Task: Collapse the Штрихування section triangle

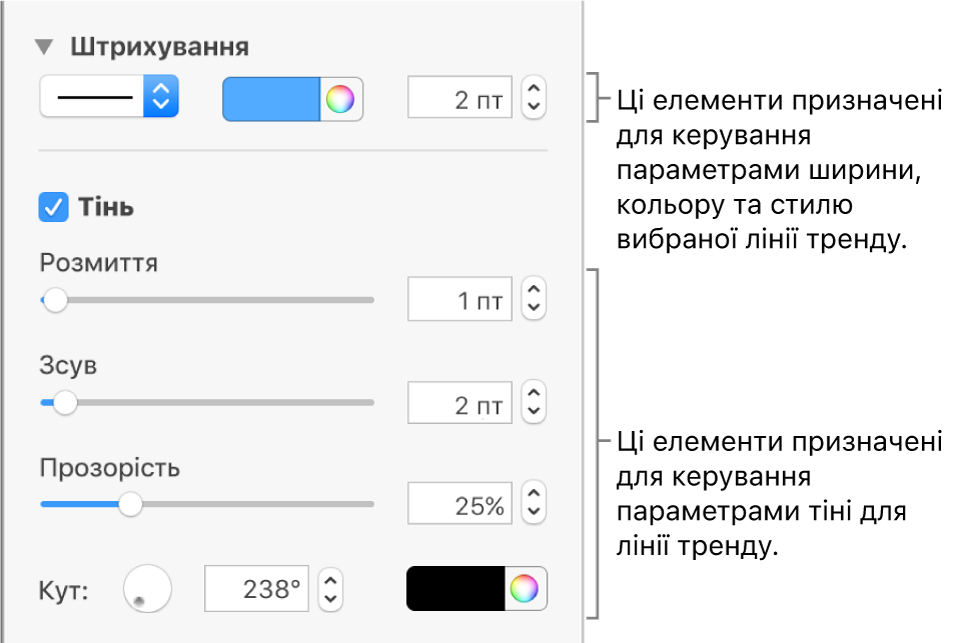Action: click(x=44, y=47)
